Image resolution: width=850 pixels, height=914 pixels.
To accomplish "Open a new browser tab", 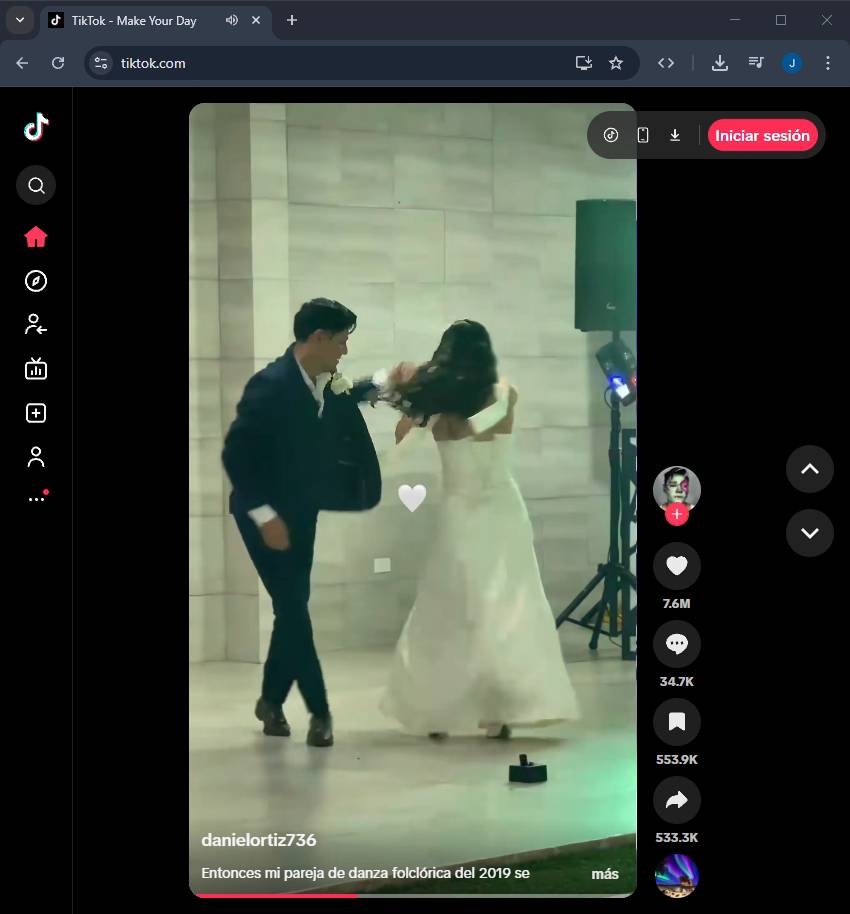I will pos(292,20).
